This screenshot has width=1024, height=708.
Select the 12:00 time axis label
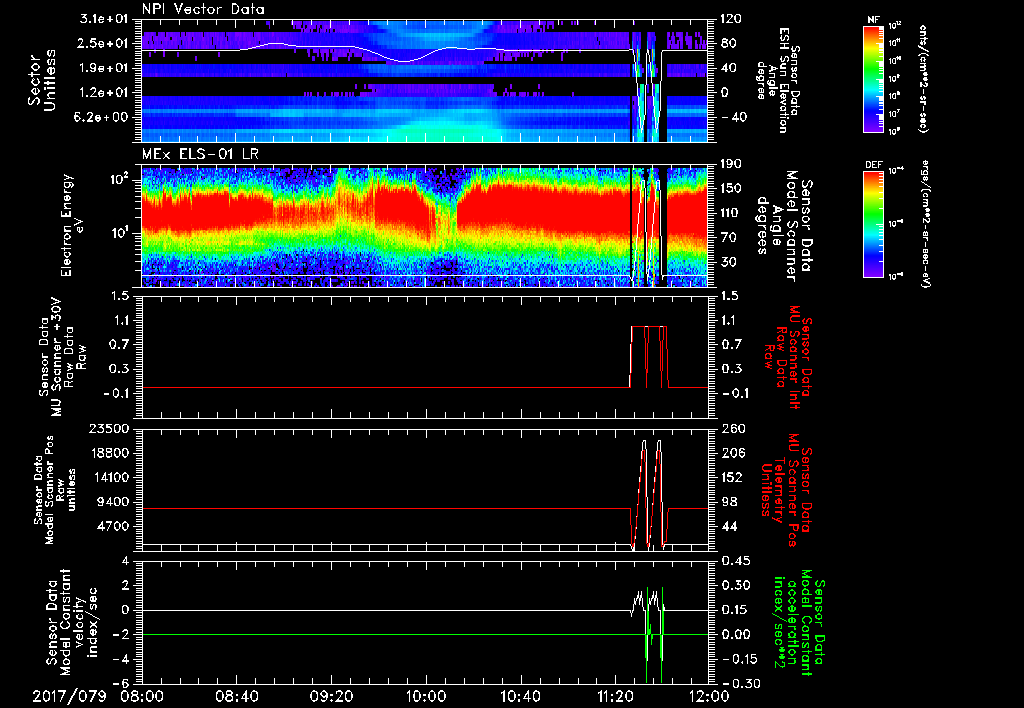point(708,694)
